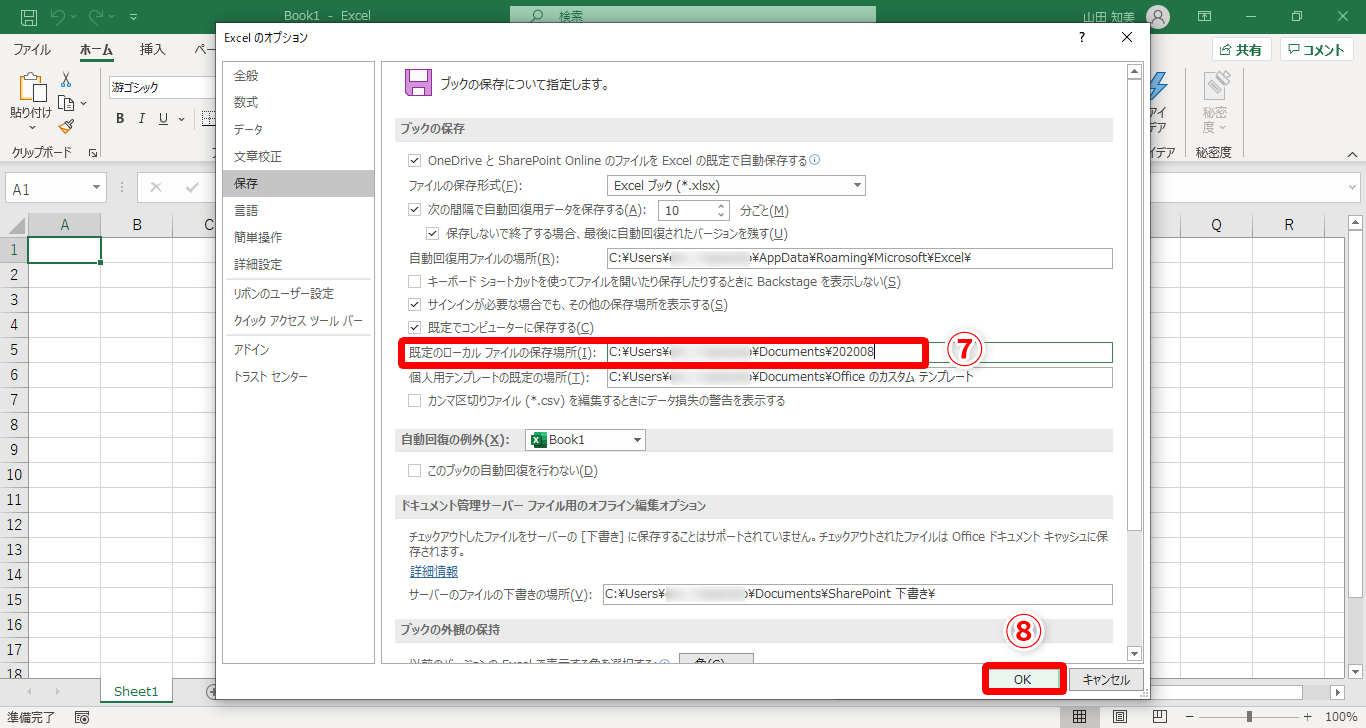This screenshot has width=1366, height=728.
Task: Click the Help question mark in the options dialog
Action: point(1081,37)
